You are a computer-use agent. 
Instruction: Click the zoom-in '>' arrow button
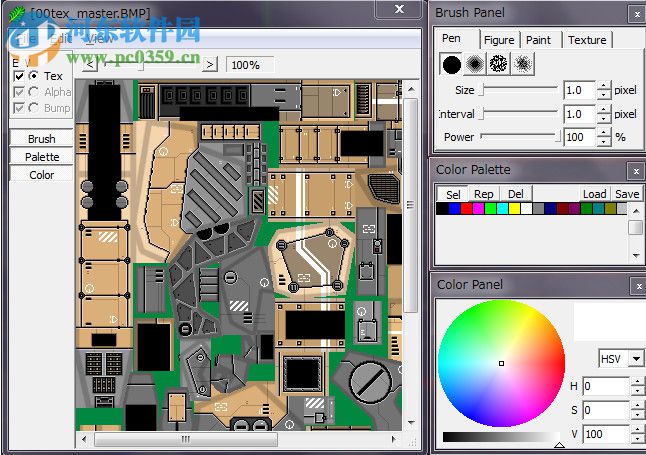tap(210, 64)
